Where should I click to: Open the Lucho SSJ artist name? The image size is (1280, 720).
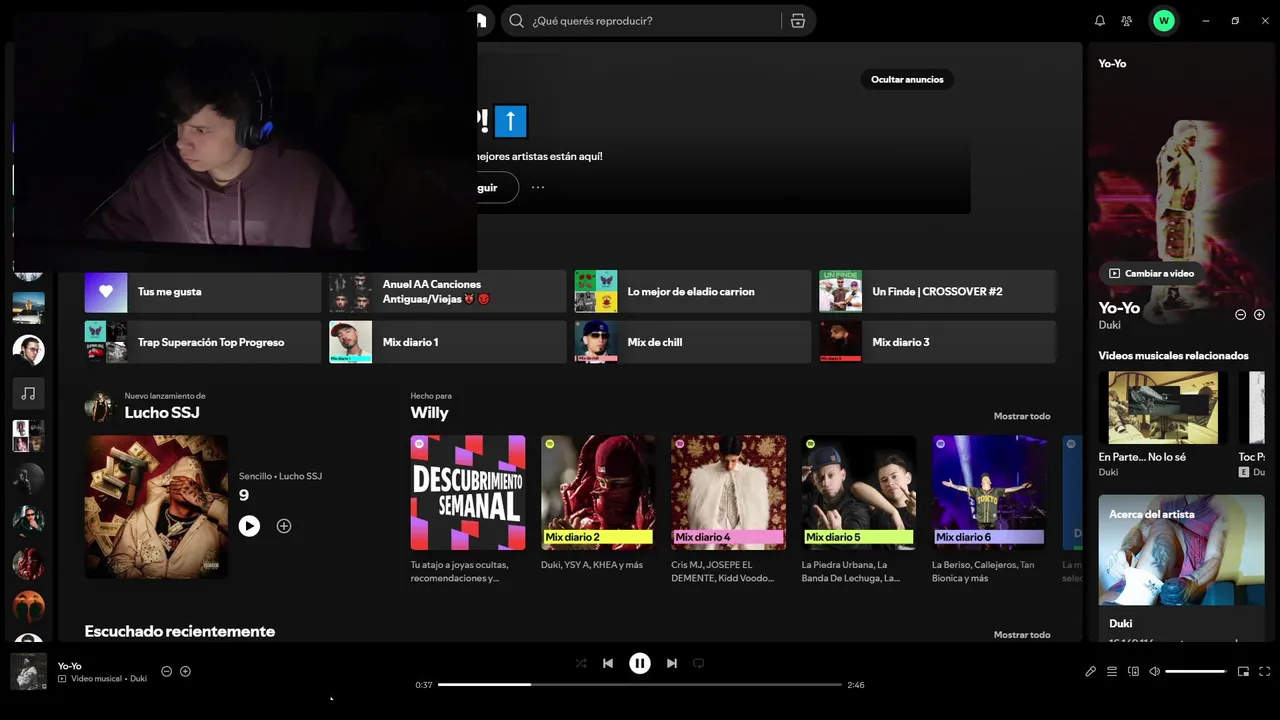(162, 413)
